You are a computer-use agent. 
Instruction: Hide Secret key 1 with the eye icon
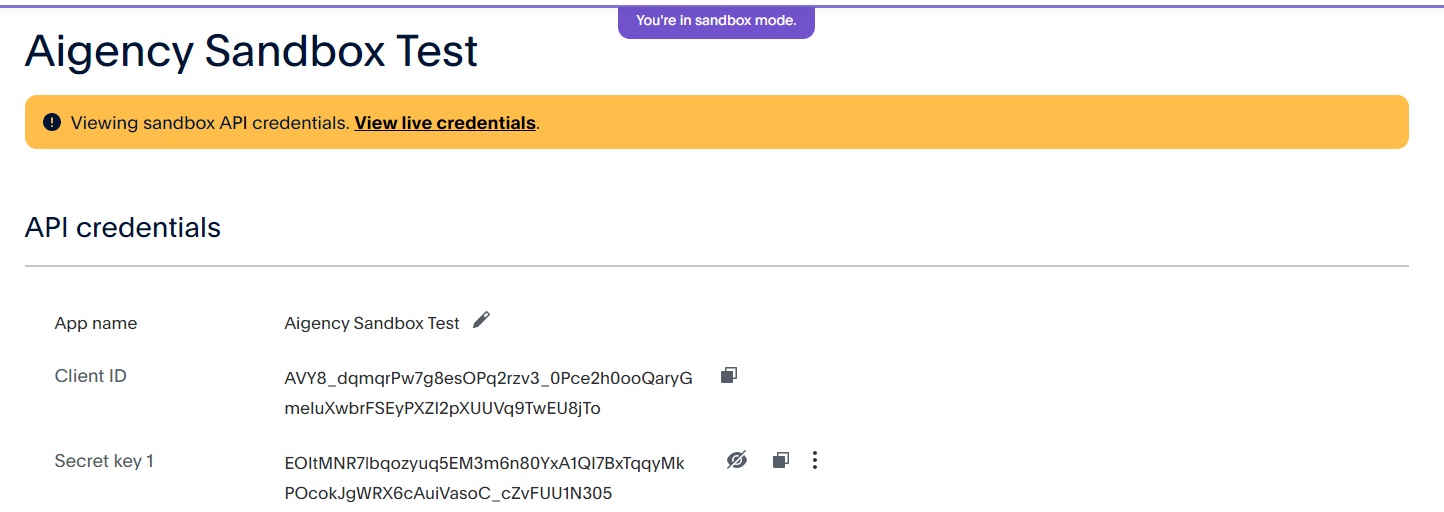(x=737, y=460)
